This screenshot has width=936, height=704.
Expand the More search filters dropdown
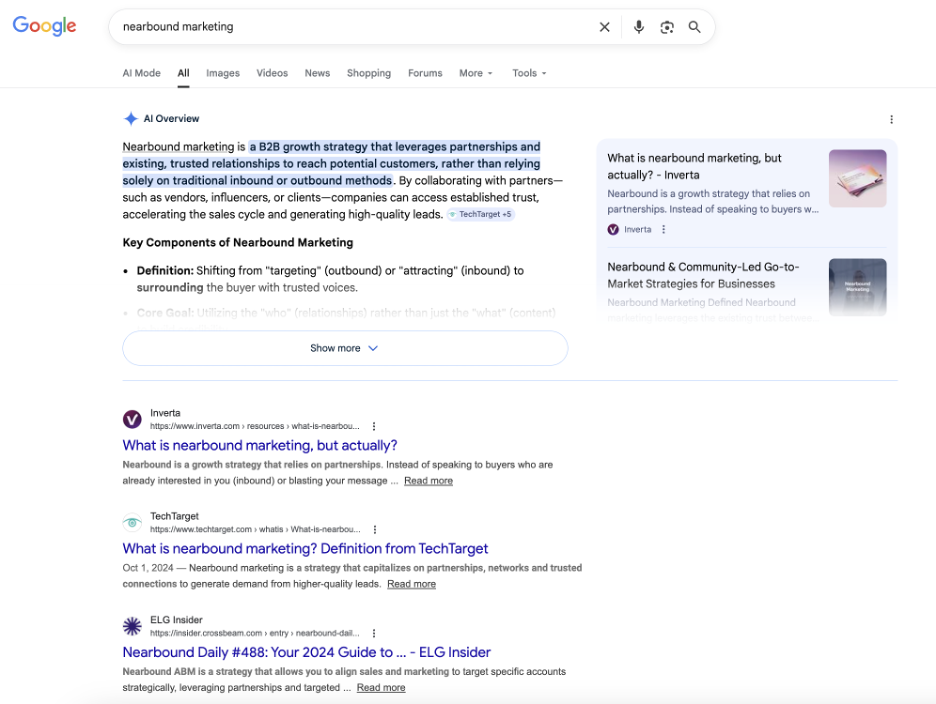click(x=476, y=73)
